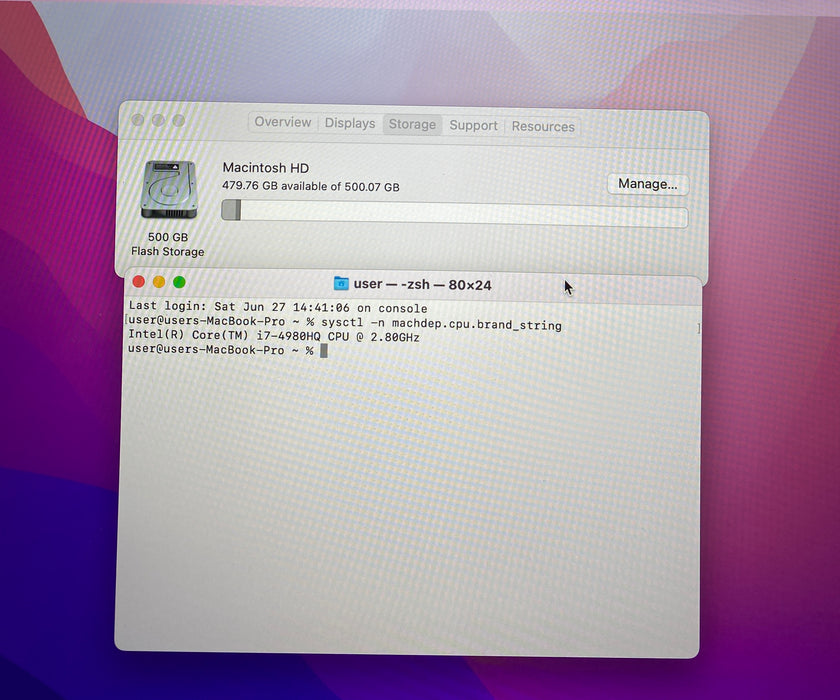840x700 pixels.
Task: Click the Manage... storage button
Action: pyautogui.click(x=648, y=184)
